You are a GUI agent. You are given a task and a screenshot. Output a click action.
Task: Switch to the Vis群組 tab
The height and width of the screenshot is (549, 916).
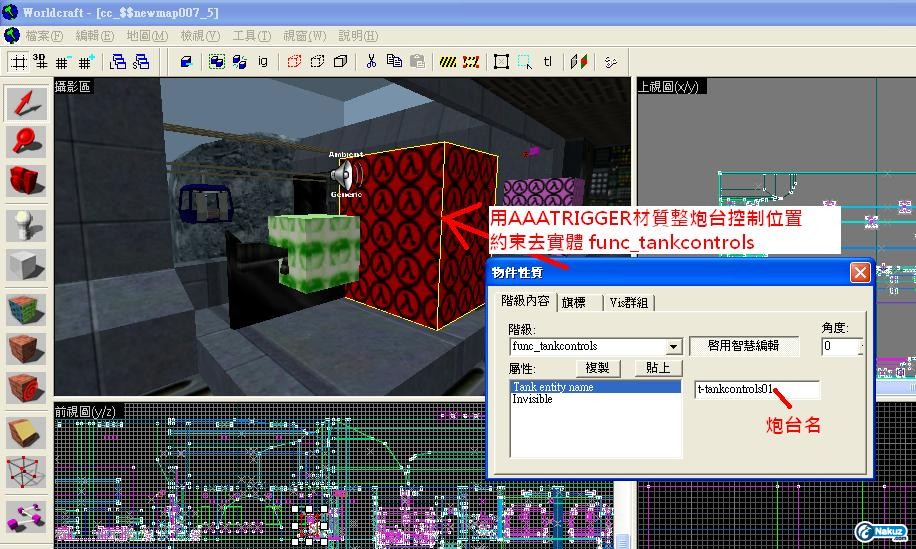[629, 303]
